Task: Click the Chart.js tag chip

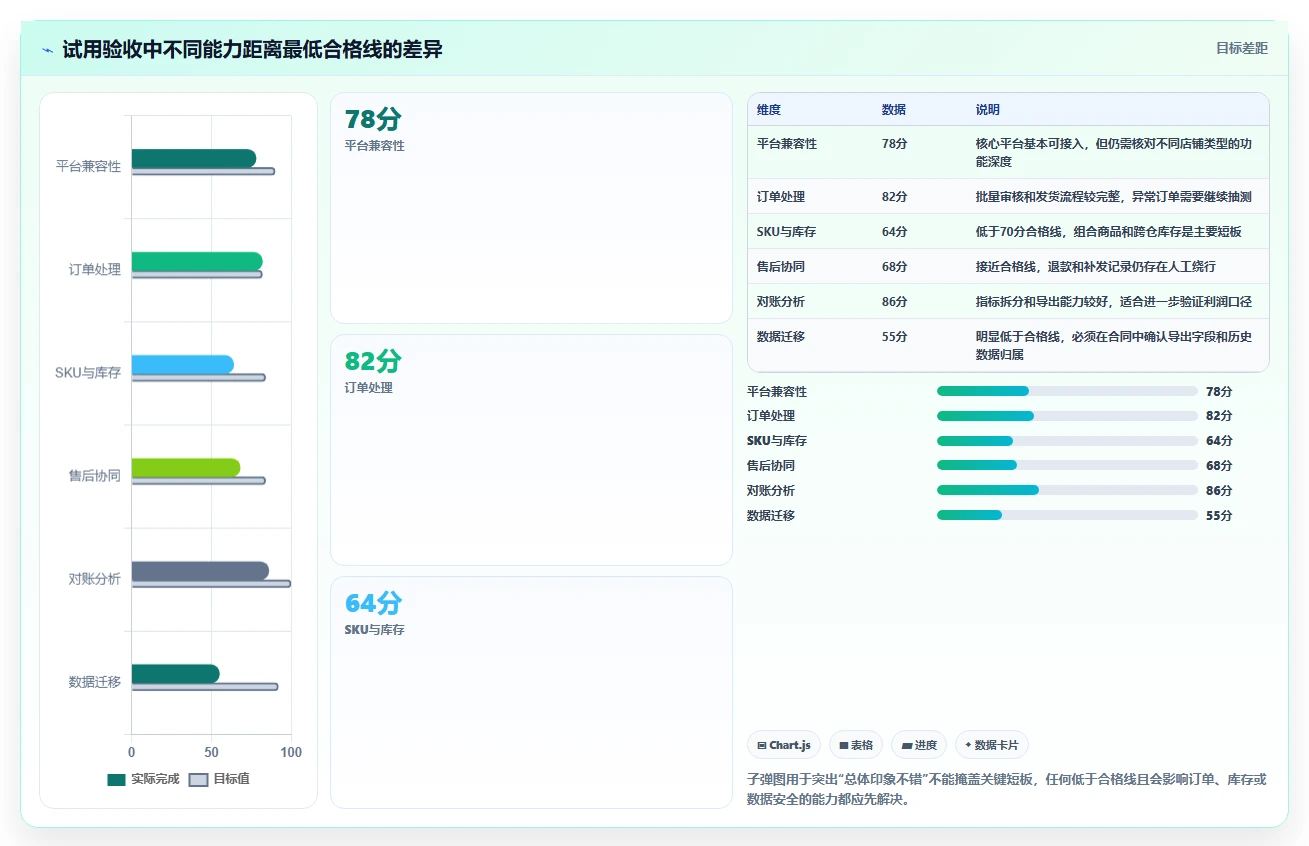Action: coord(784,745)
